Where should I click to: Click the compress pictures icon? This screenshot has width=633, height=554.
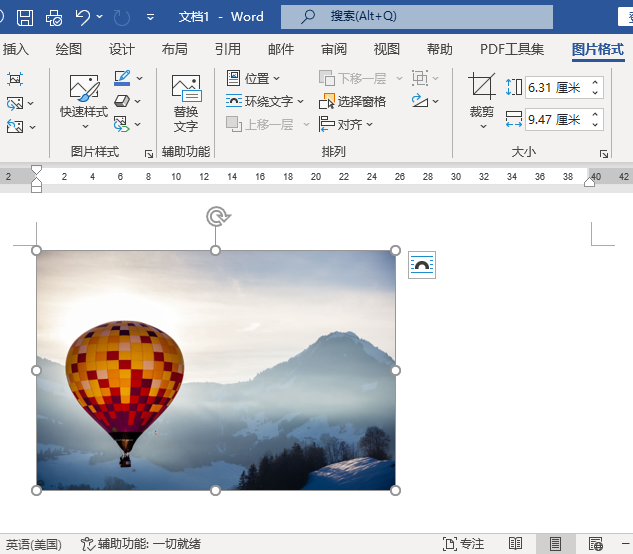(15, 79)
